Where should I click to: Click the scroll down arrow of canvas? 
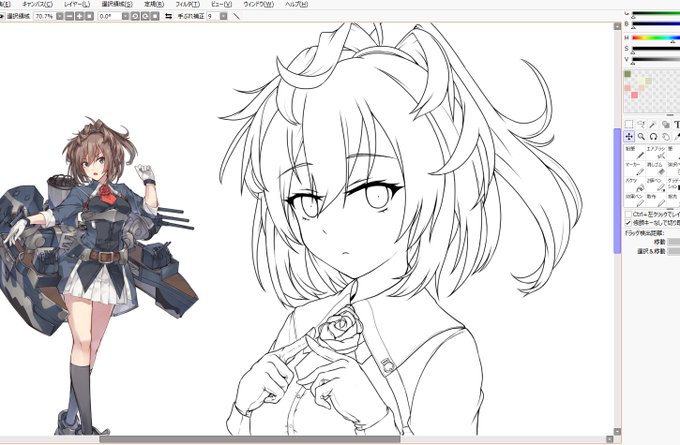(617, 432)
